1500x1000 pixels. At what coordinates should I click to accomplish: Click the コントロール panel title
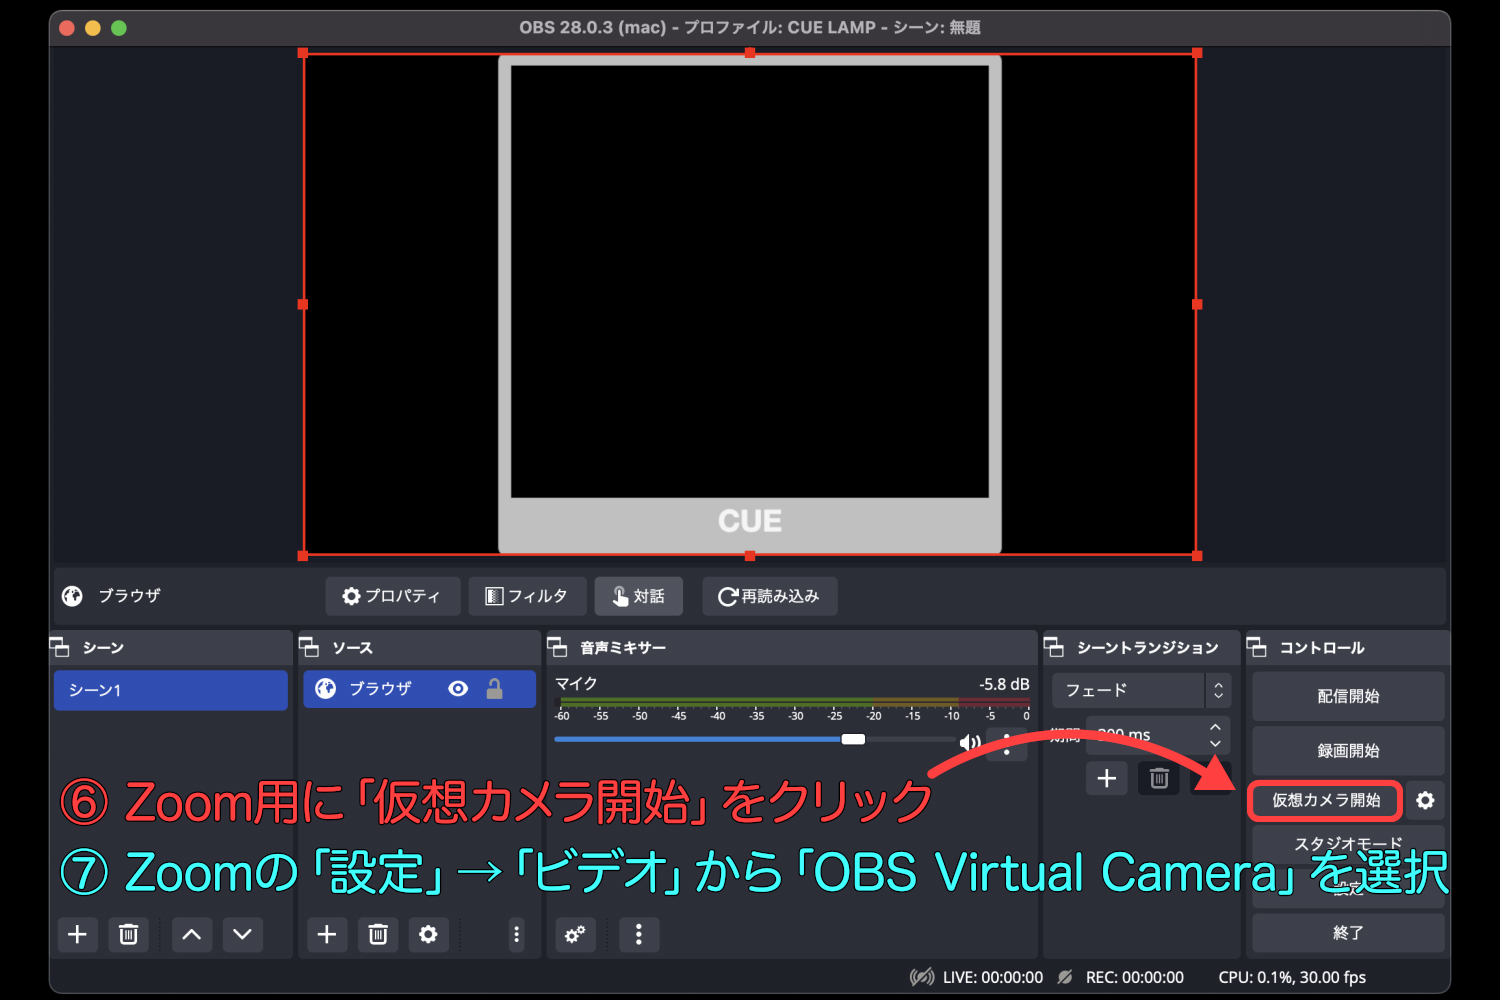pos(1322,648)
